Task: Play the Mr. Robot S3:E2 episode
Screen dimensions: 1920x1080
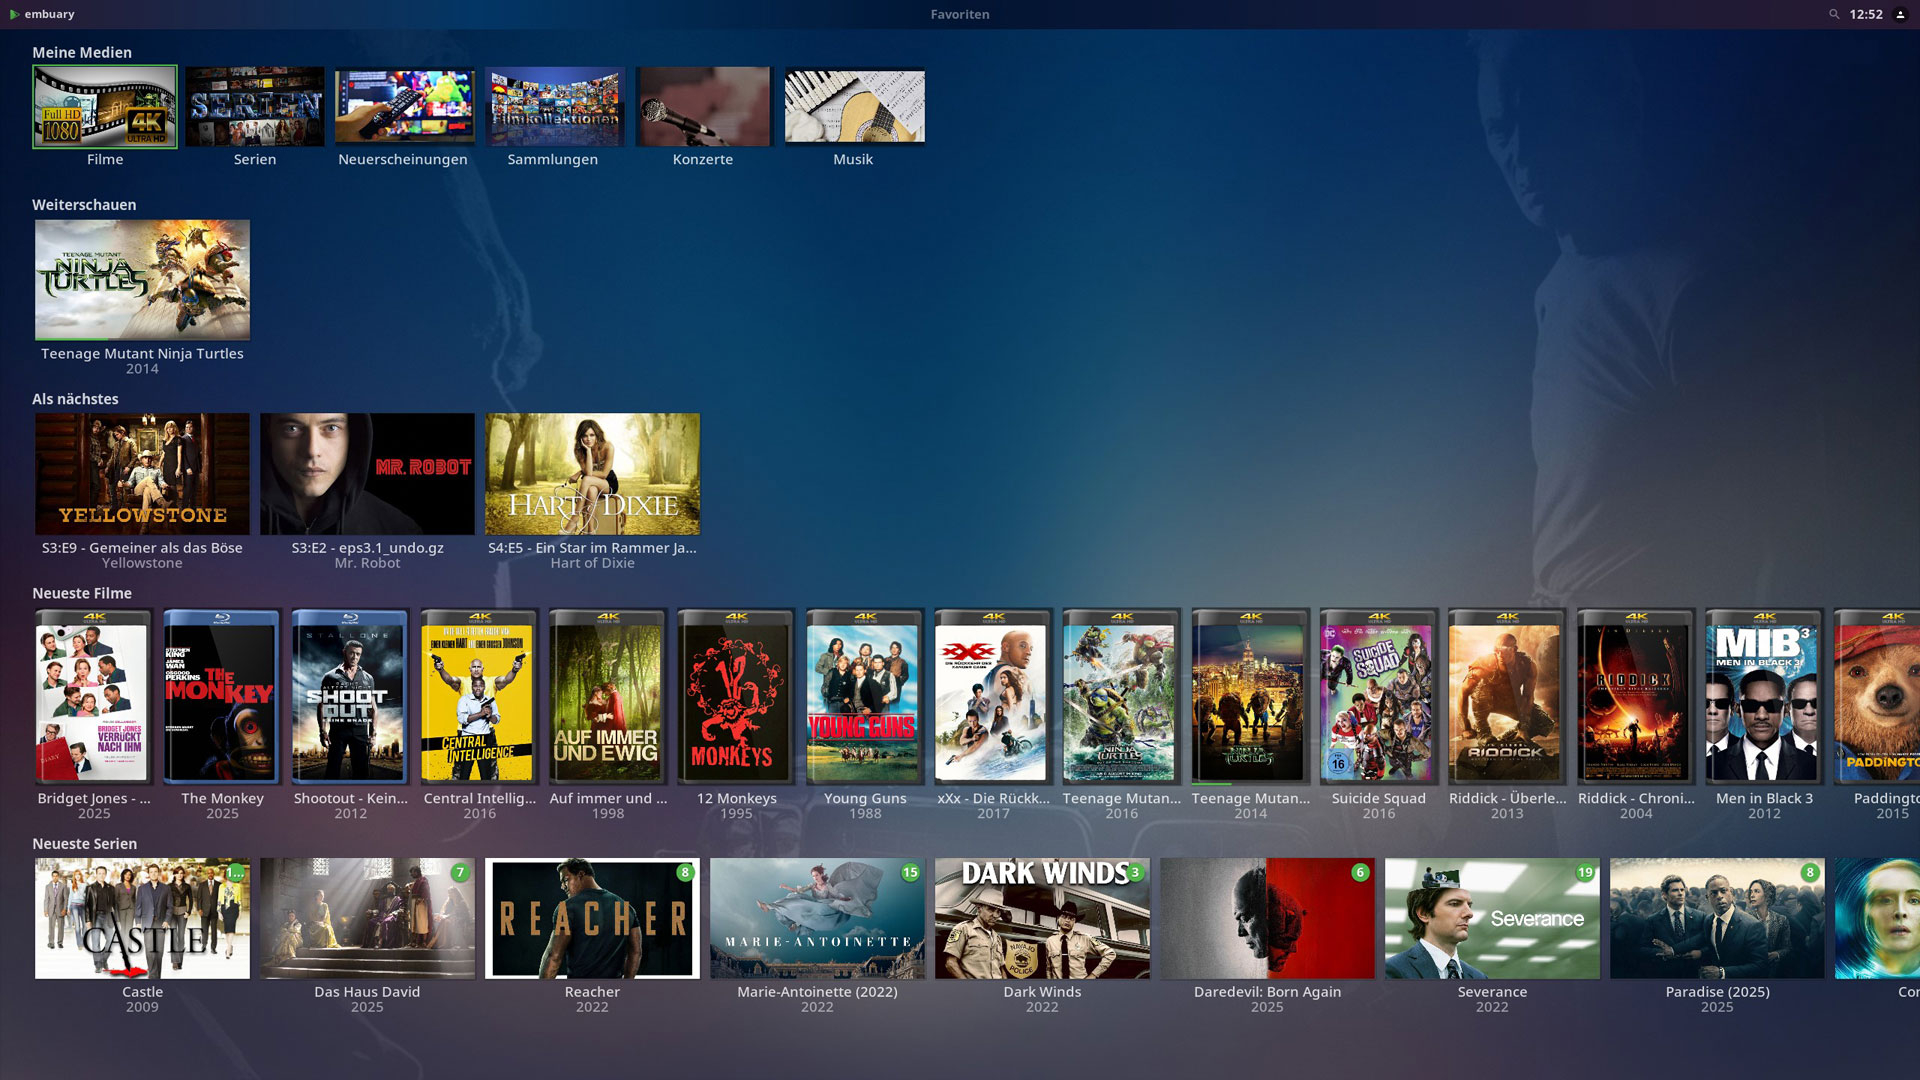Action: tap(367, 474)
